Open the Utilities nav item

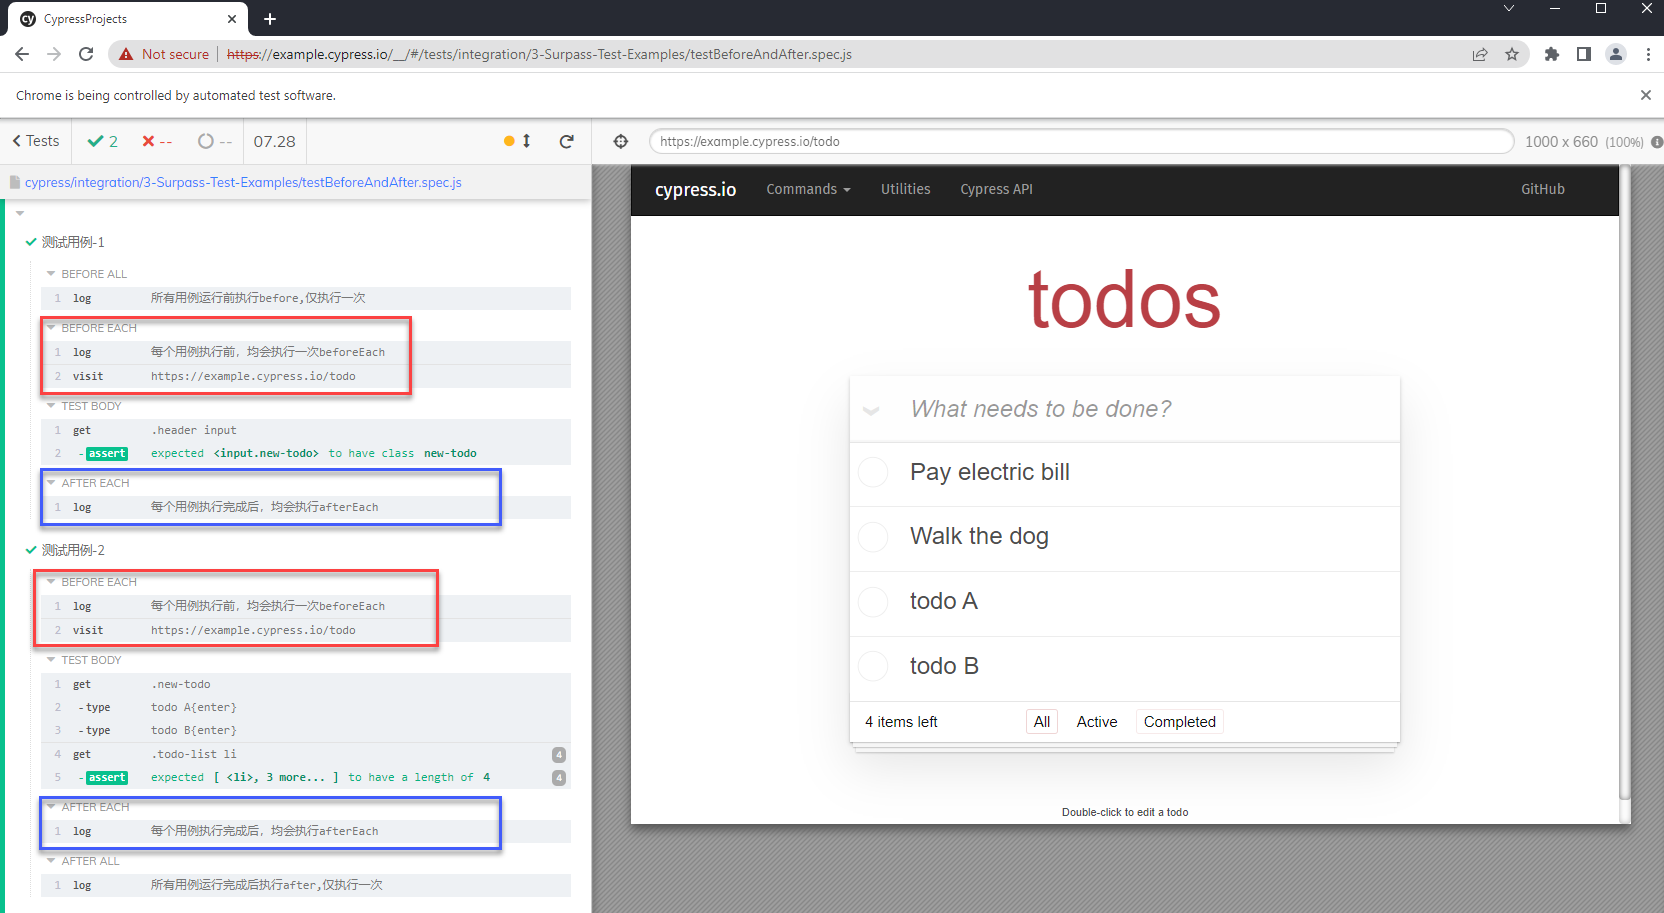click(x=905, y=189)
